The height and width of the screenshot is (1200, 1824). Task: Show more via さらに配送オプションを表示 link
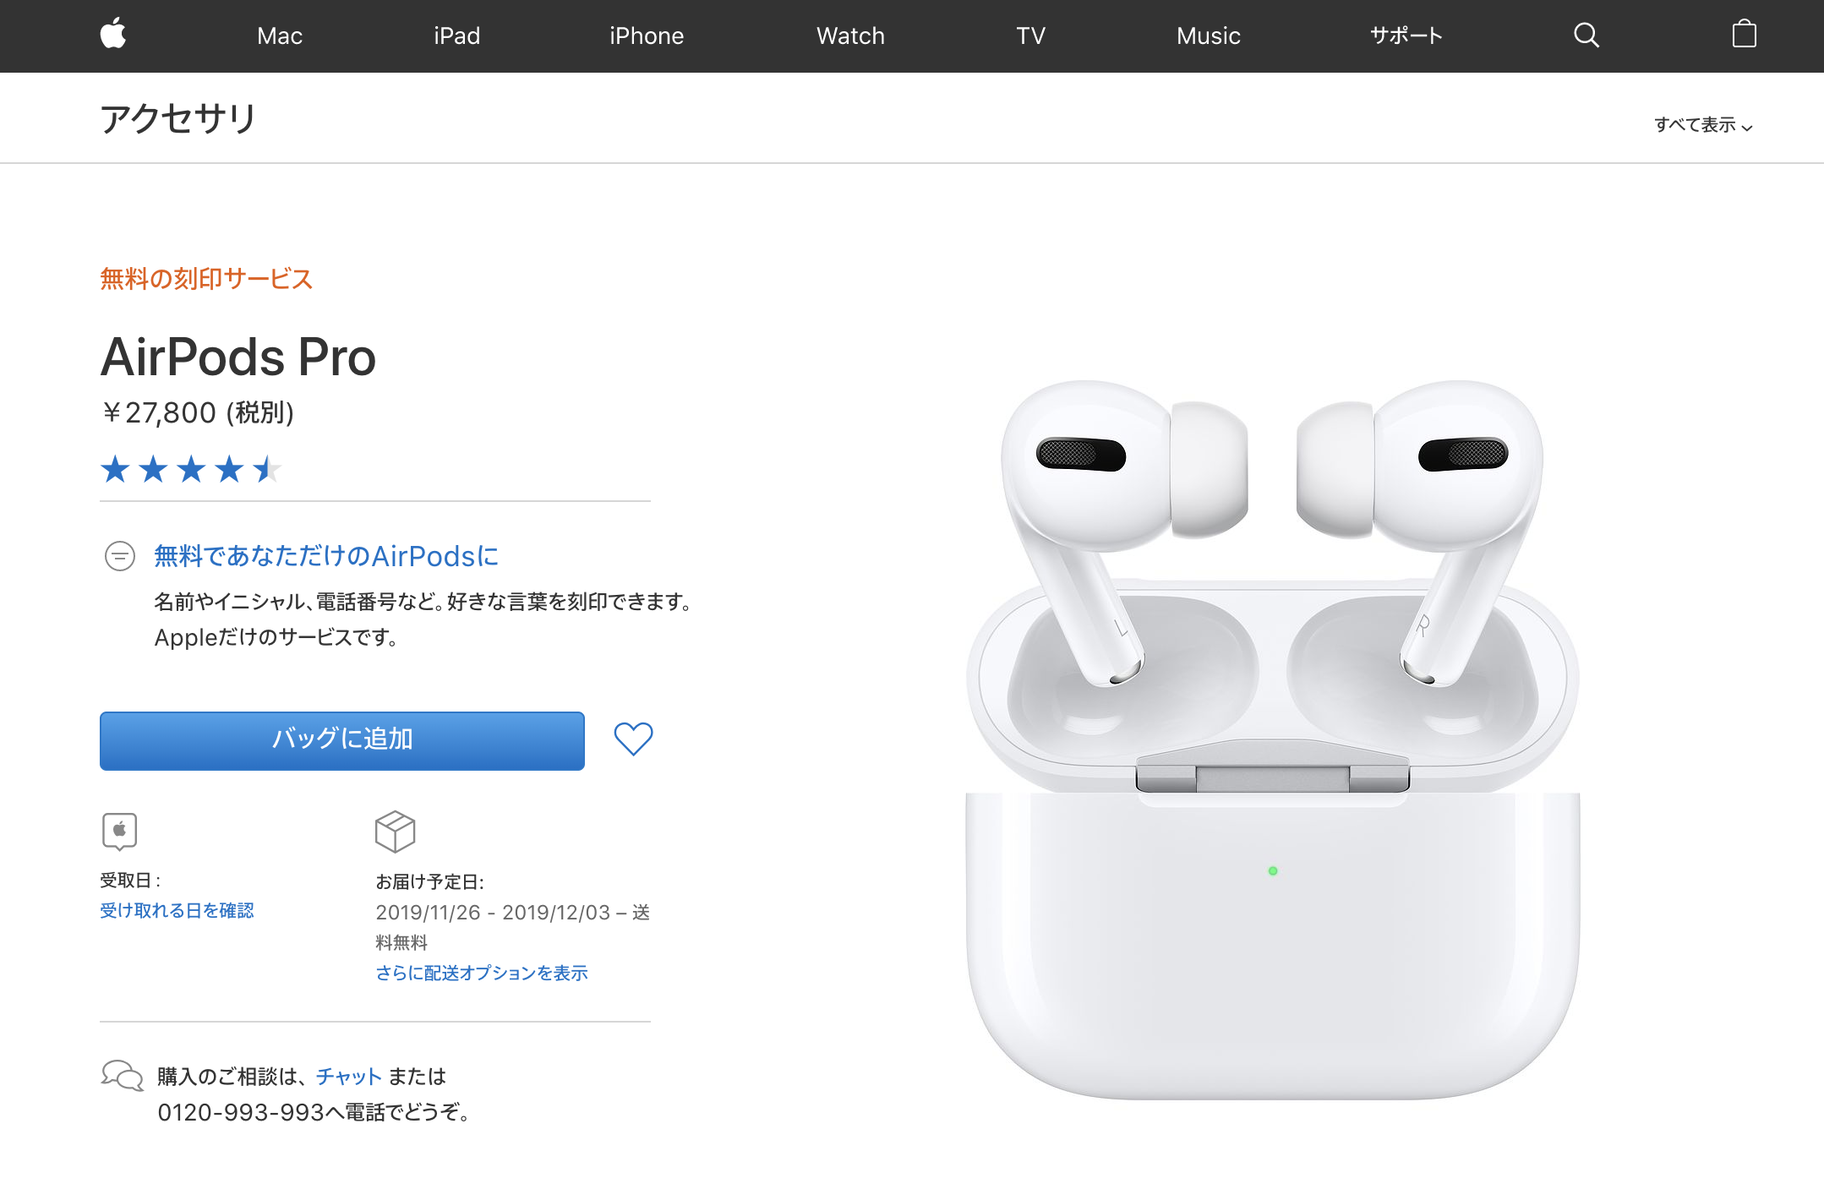click(x=482, y=973)
